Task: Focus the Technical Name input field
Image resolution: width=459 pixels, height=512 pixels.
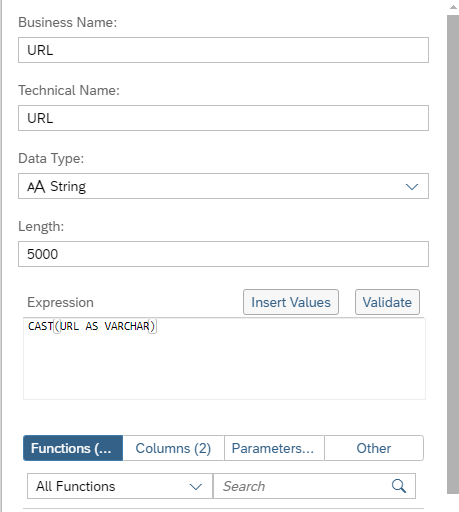Action: (x=223, y=118)
